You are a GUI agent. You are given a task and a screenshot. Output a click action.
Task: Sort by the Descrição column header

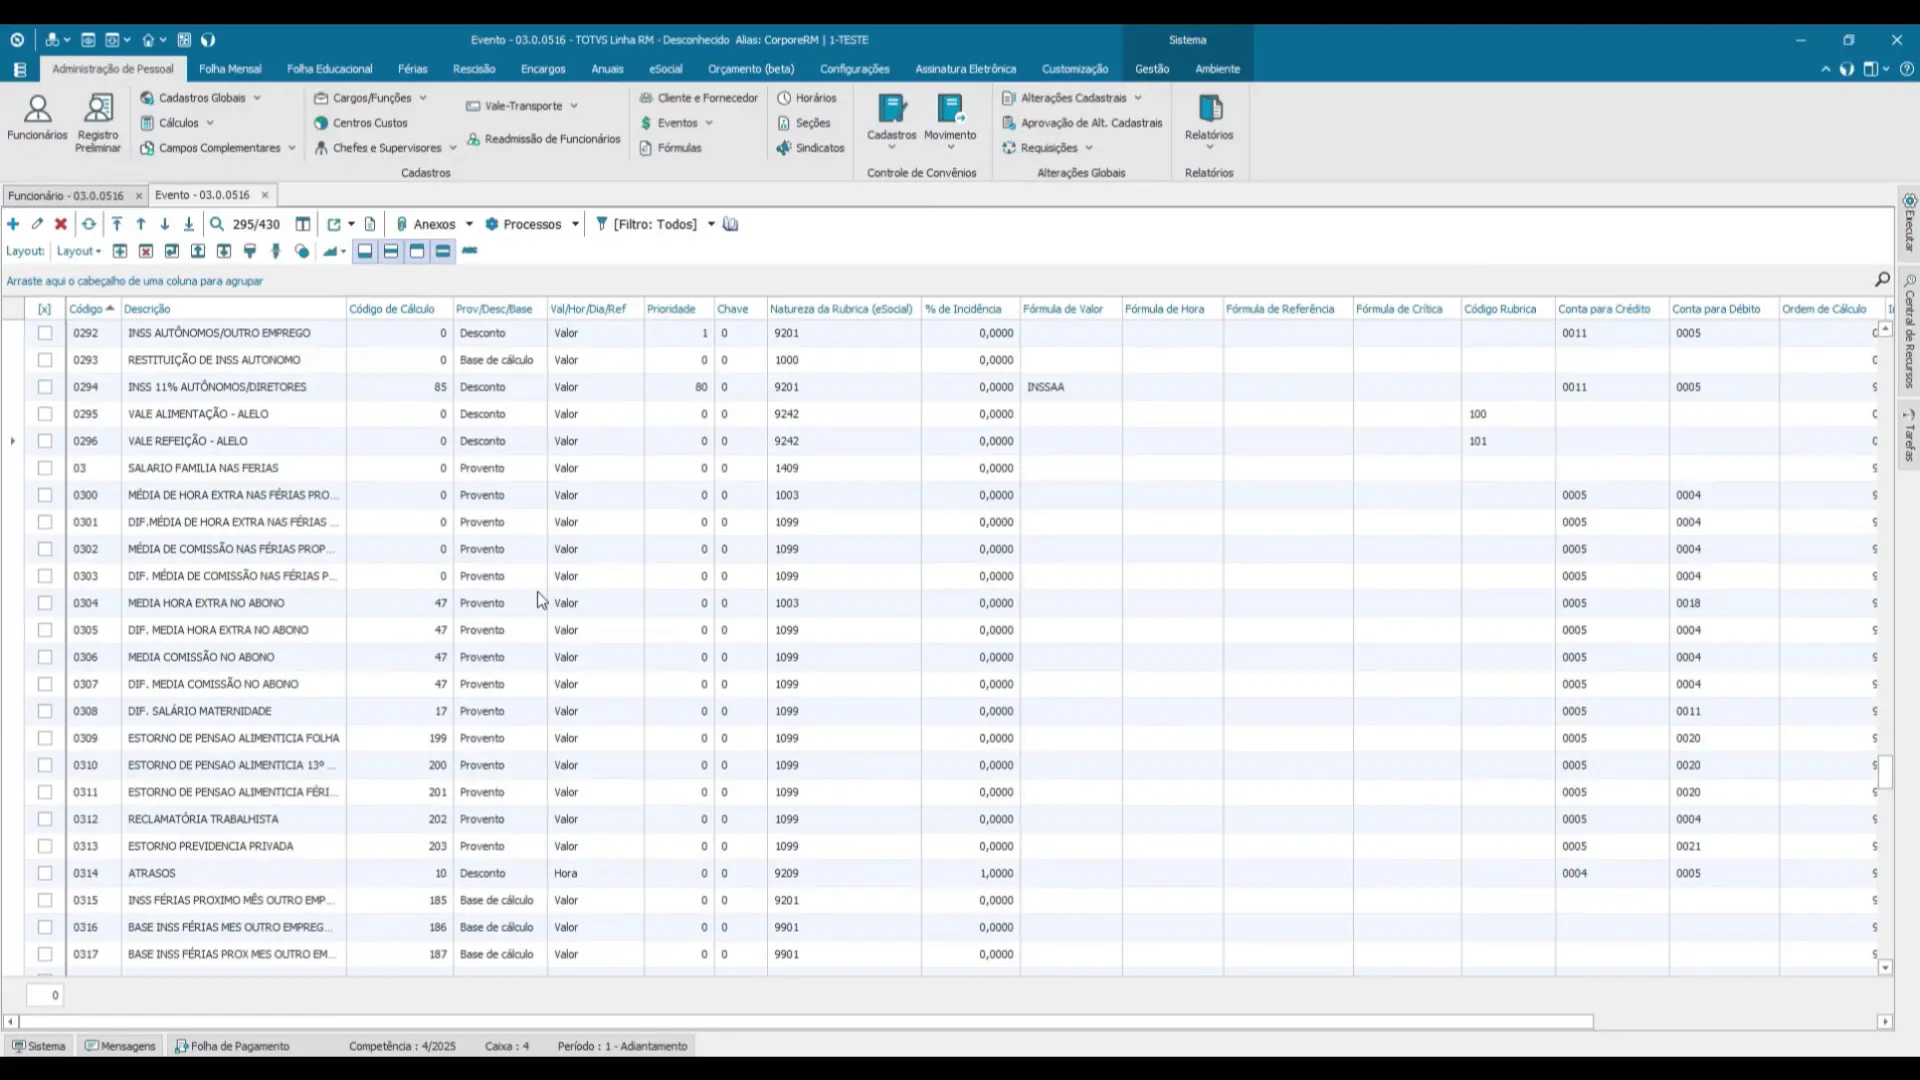pyautogui.click(x=148, y=309)
